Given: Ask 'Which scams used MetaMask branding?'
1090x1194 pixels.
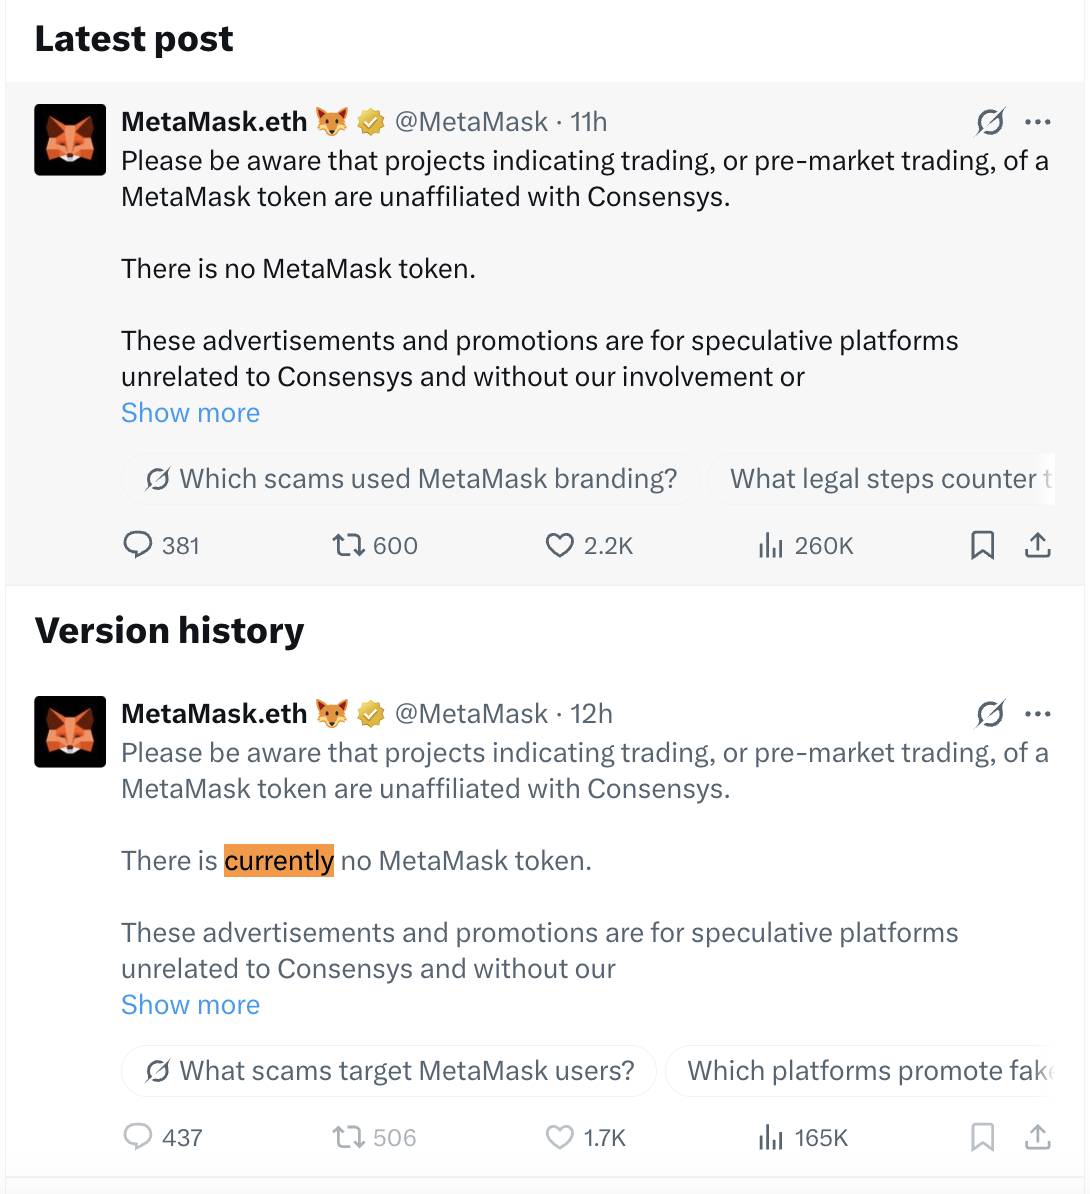Looking at the screenshot, I should [411, 479].
